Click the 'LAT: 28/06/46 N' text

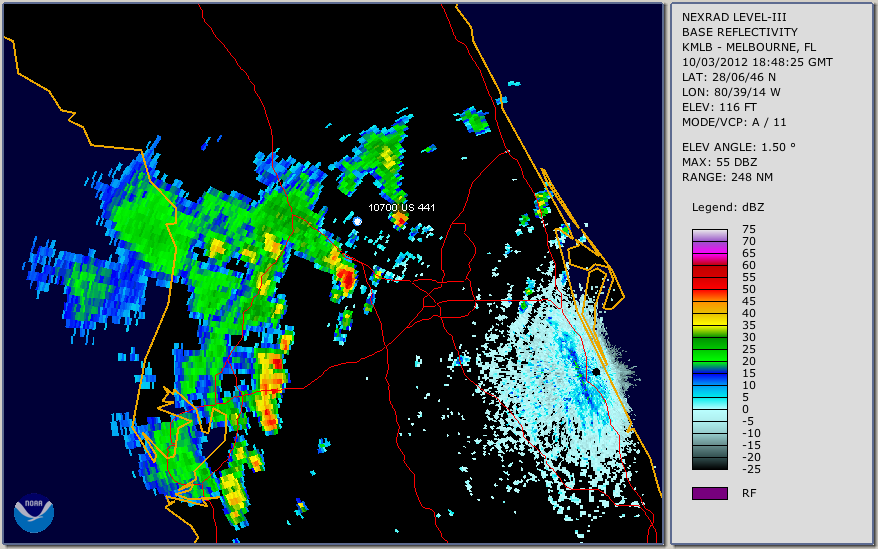(x=728, y=77)
